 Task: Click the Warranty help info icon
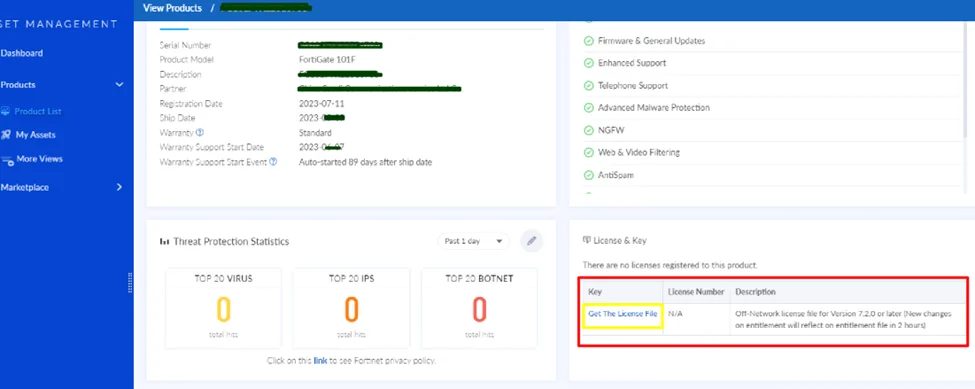click(200, 132)
